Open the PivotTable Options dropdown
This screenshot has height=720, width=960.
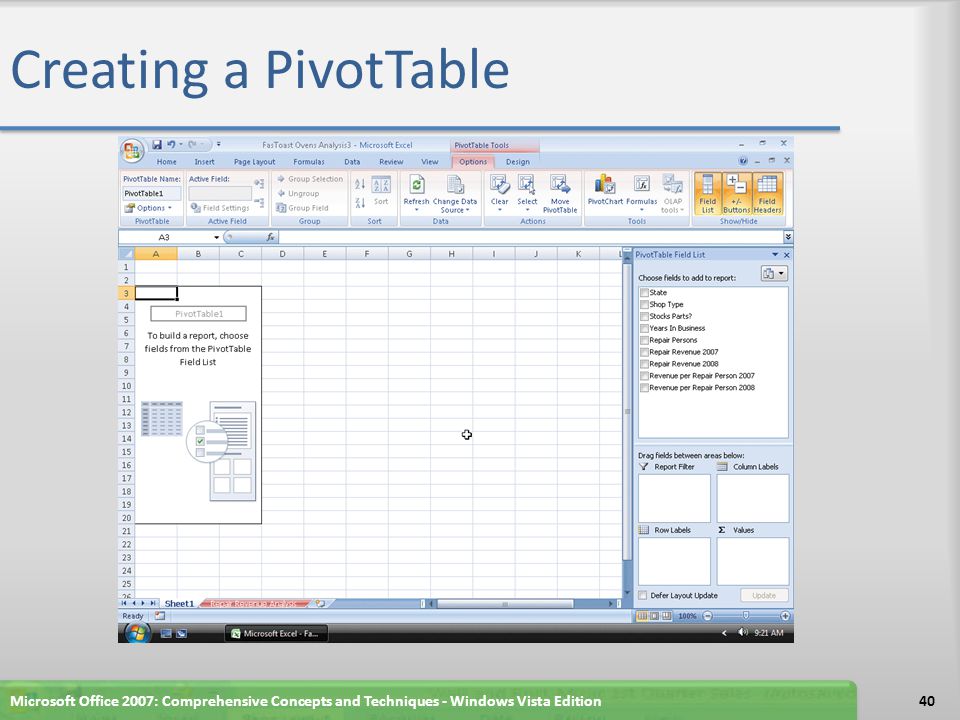pyautogui.click(x=149, y=208)
